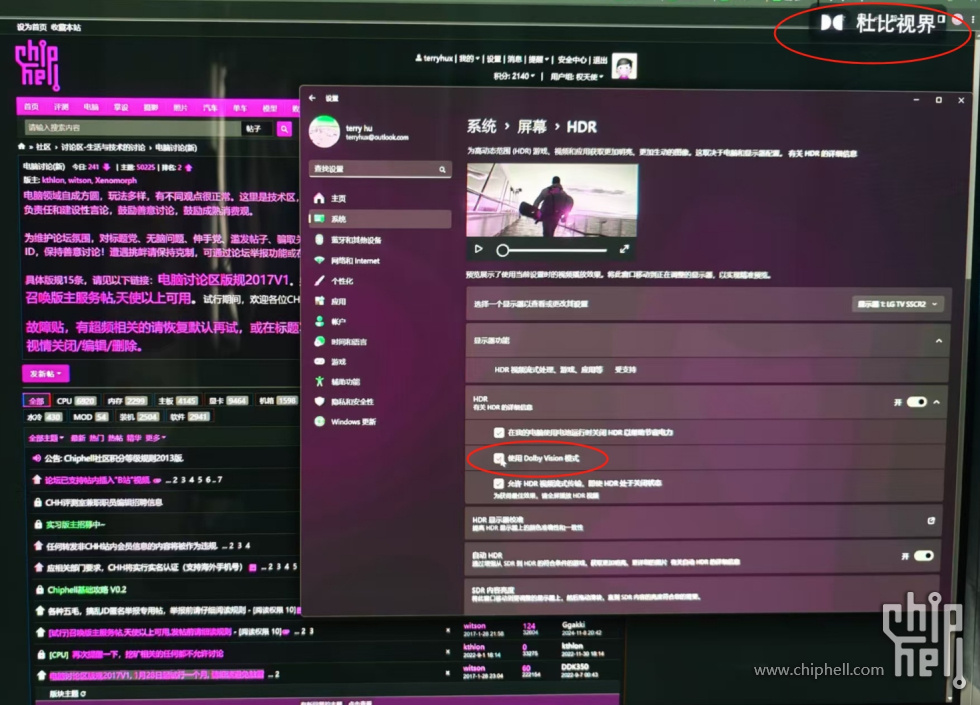Open 帖子 search type dropdown on forum
Image resolution: width=980 pixels, height=705 pixels.
(x=258, y=129)
